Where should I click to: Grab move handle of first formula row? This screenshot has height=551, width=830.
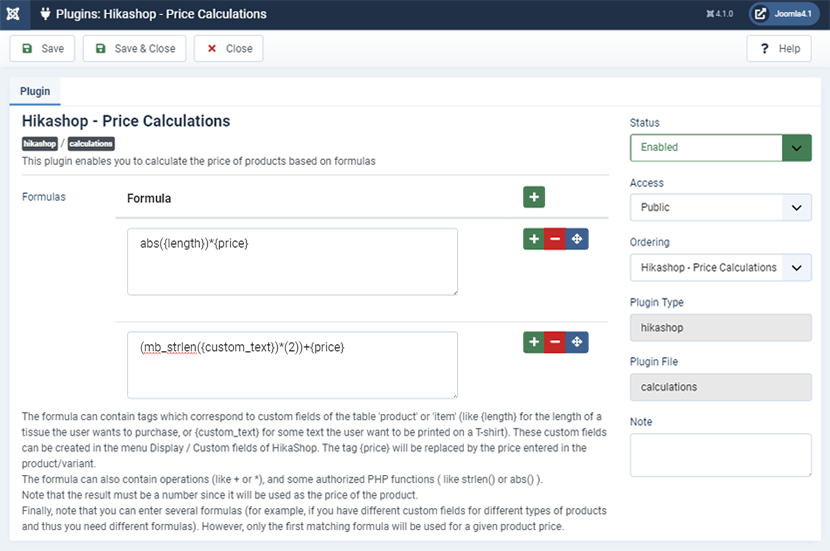pos(577,239)
